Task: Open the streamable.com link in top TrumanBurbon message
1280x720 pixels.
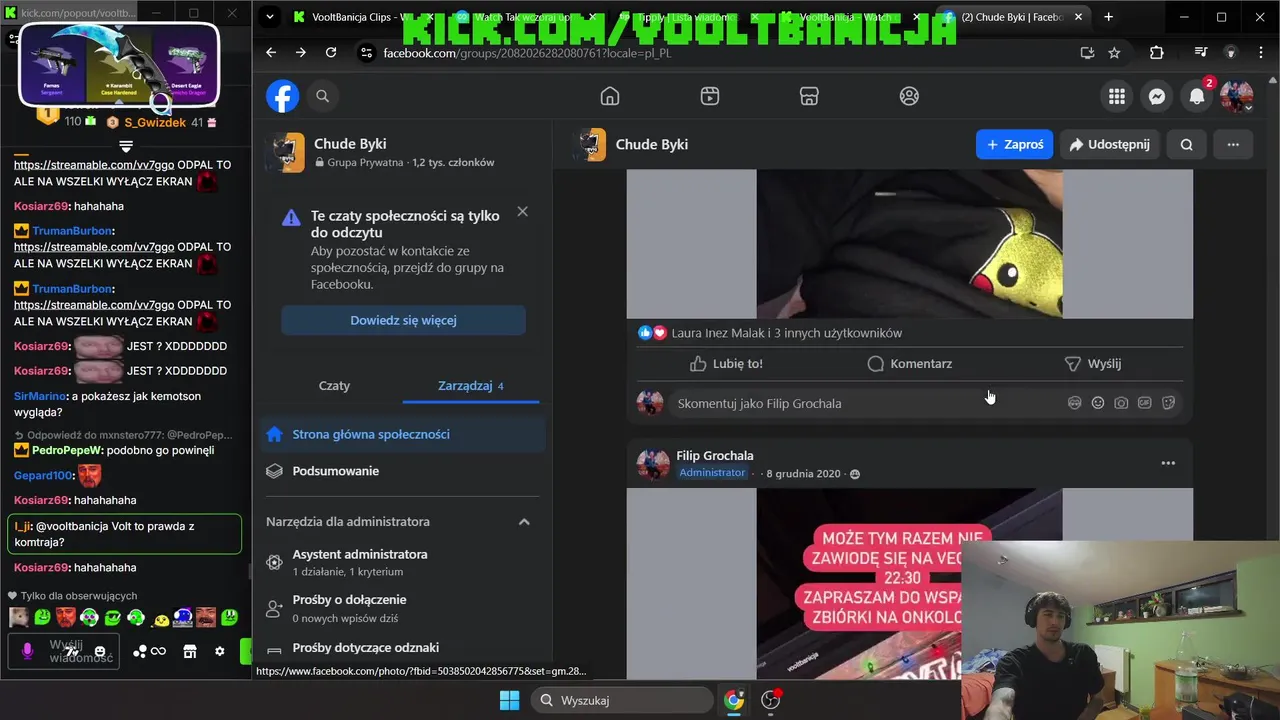Action: coord(94,165)
